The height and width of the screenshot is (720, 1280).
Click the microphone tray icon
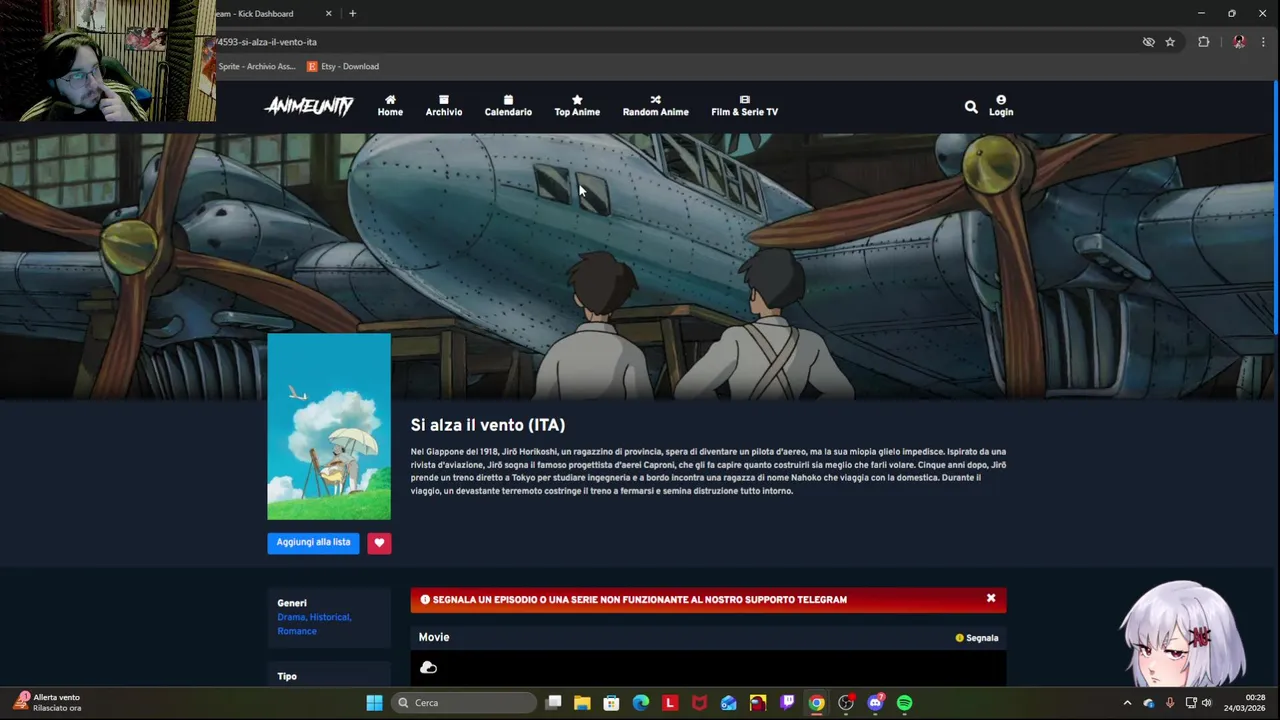pyautogui.click(x=1170, y=703)
